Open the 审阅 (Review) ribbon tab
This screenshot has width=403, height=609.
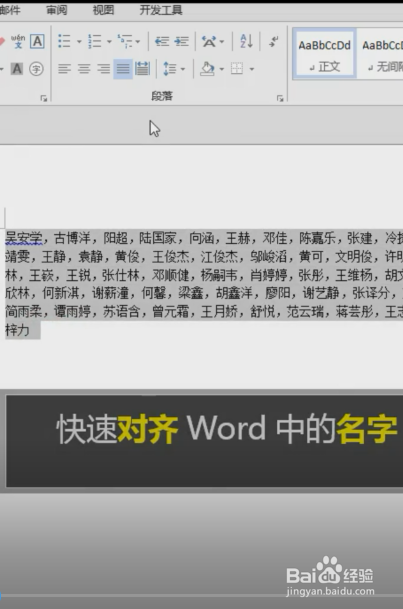[x=57, y=10]
